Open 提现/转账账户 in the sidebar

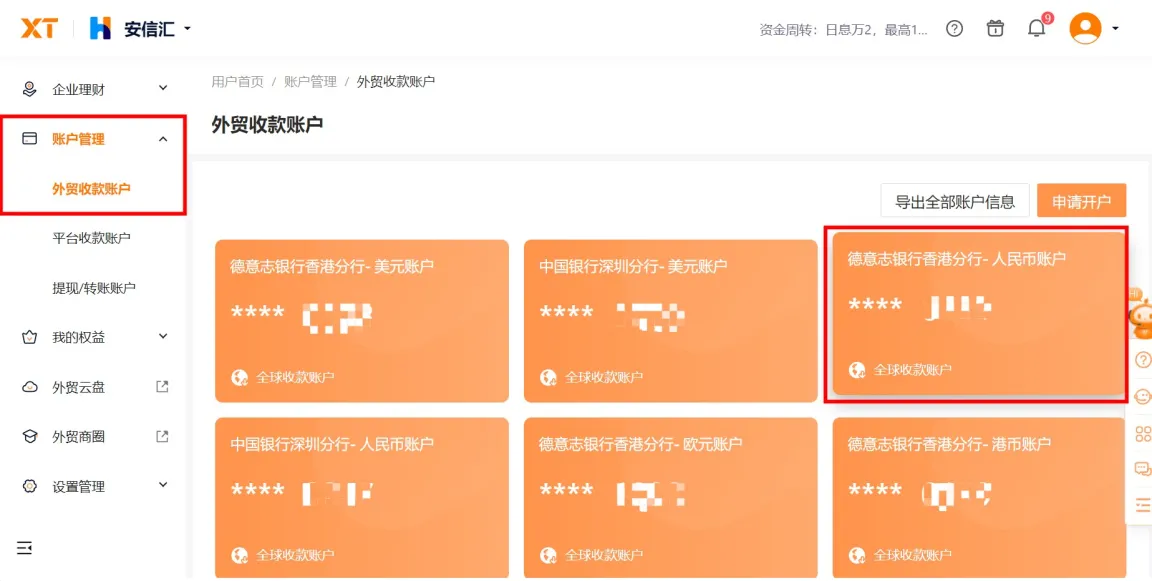click(x=93, y=288)
